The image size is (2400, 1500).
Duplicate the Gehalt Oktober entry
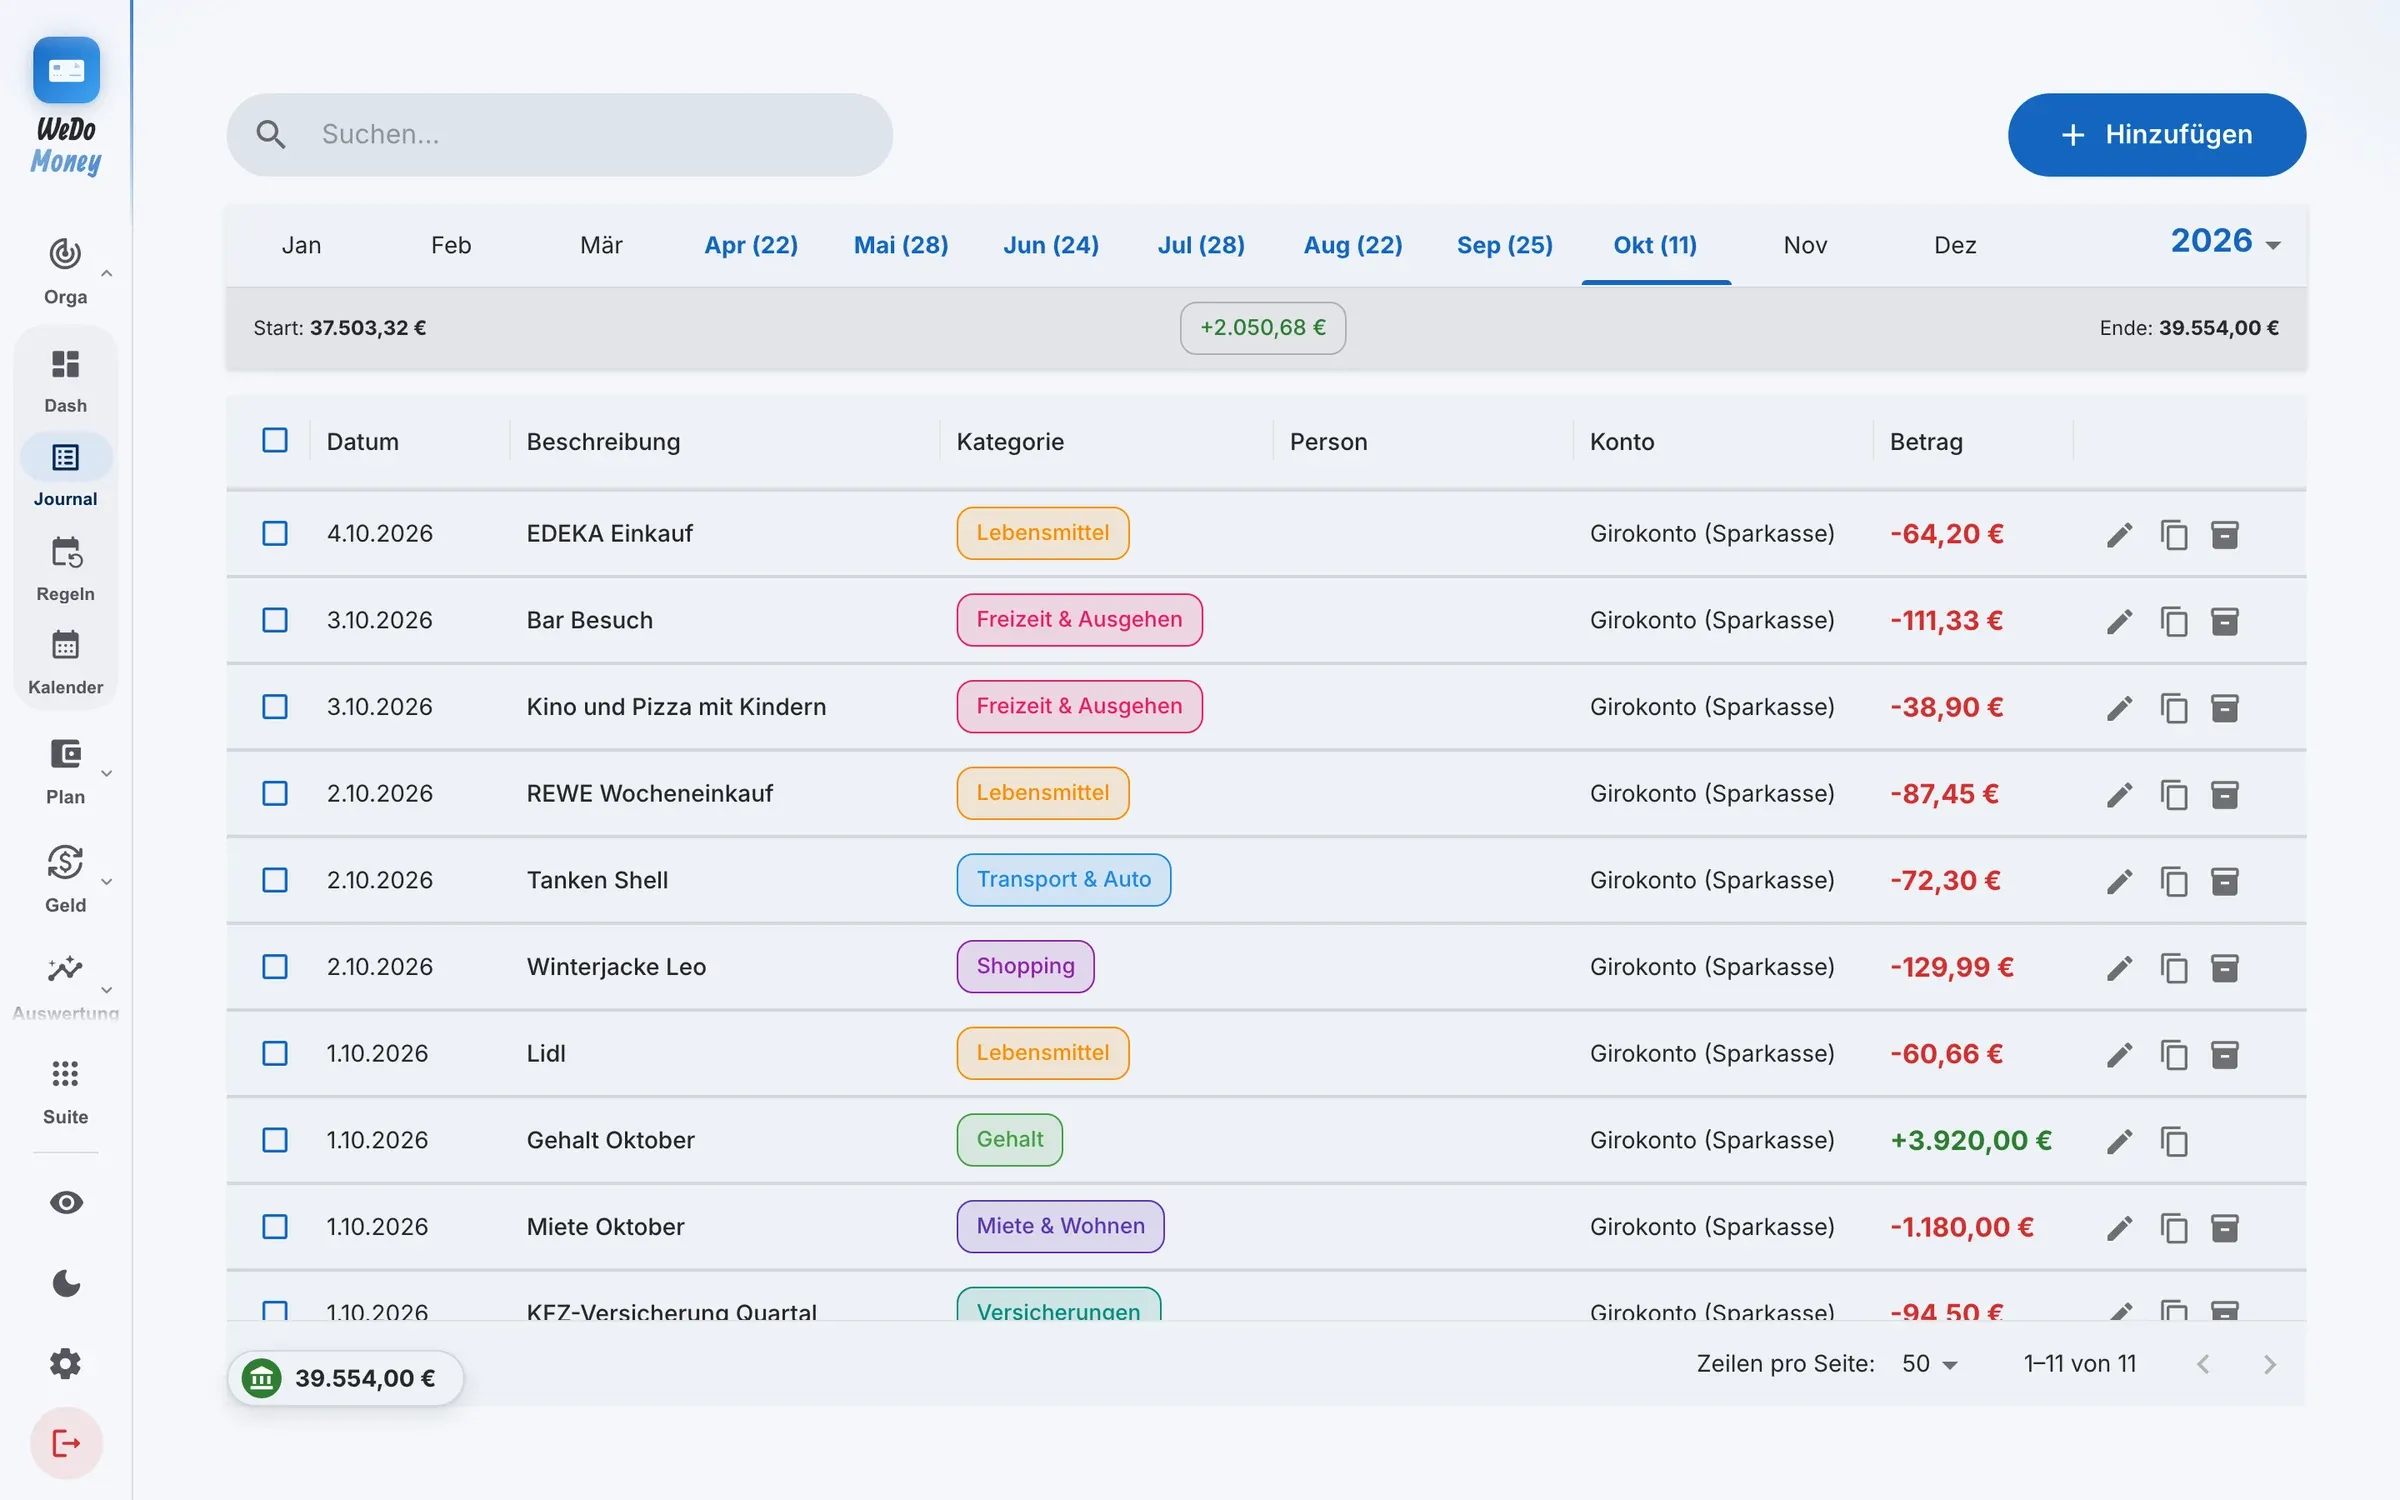click(x=2173, y=1141)
